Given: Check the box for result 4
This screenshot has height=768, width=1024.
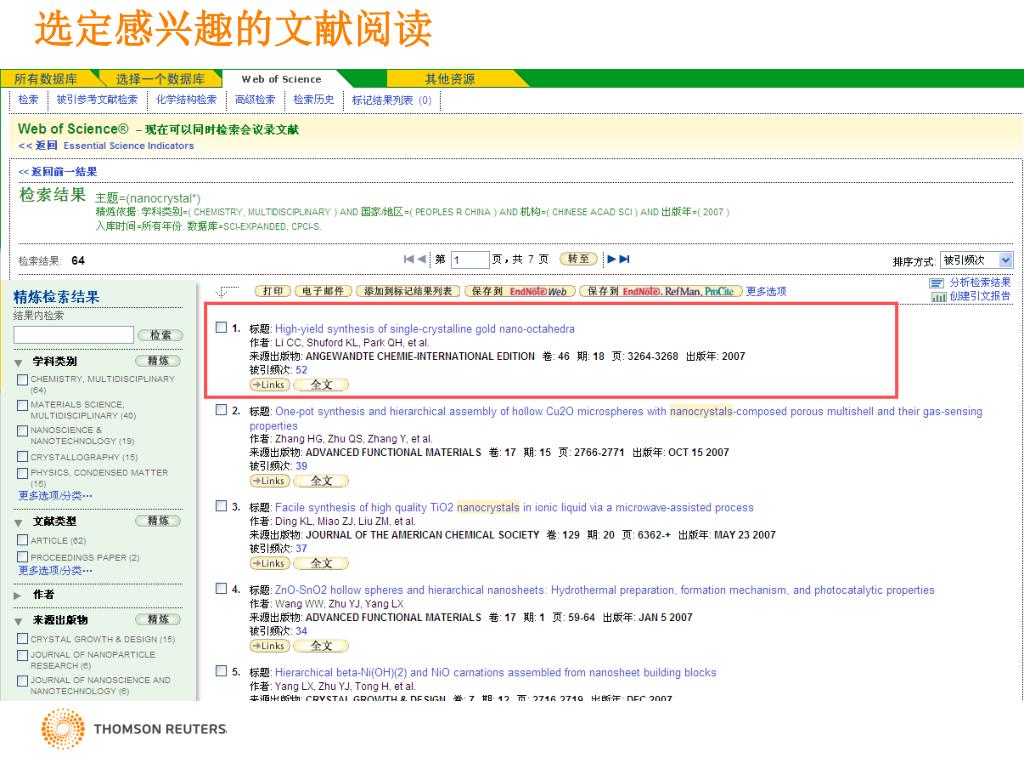Looking at the screenshot, I should 221,588.
